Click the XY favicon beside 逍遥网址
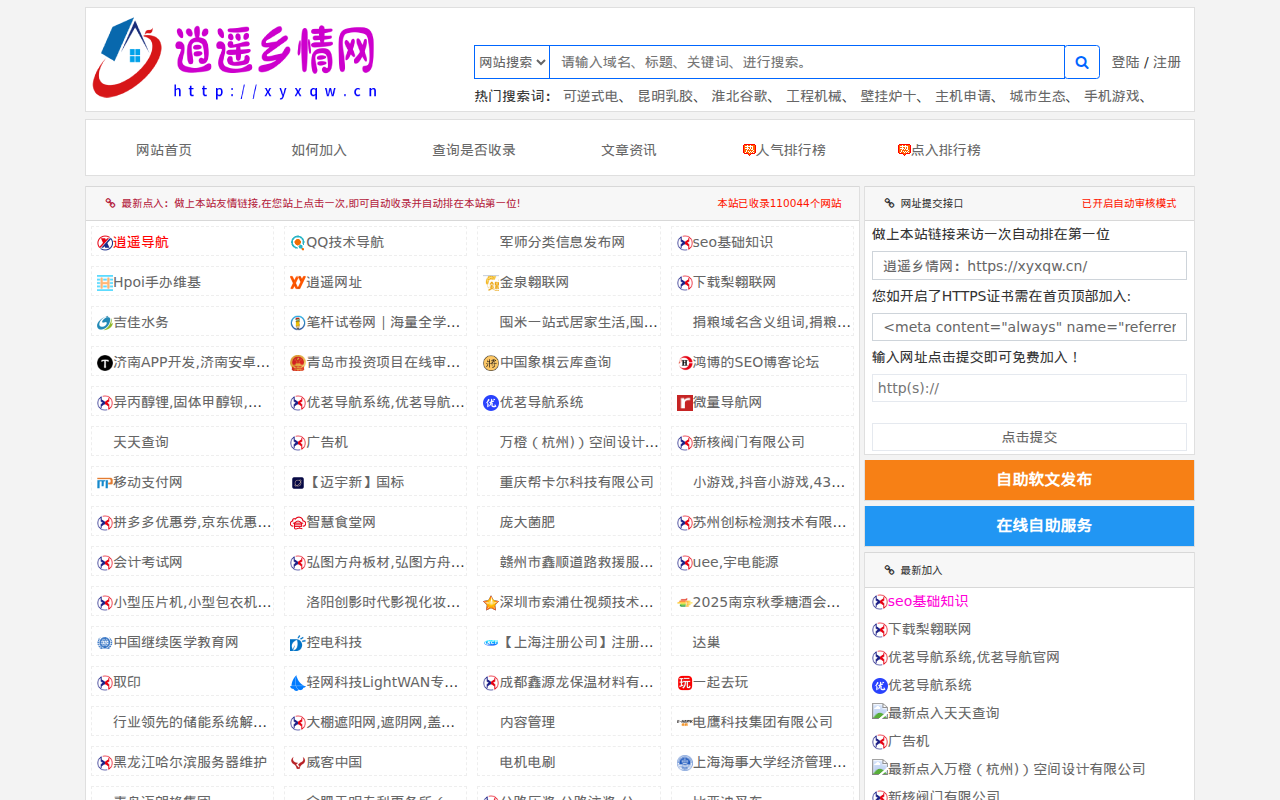The image size is (1280, 800). 298,281
